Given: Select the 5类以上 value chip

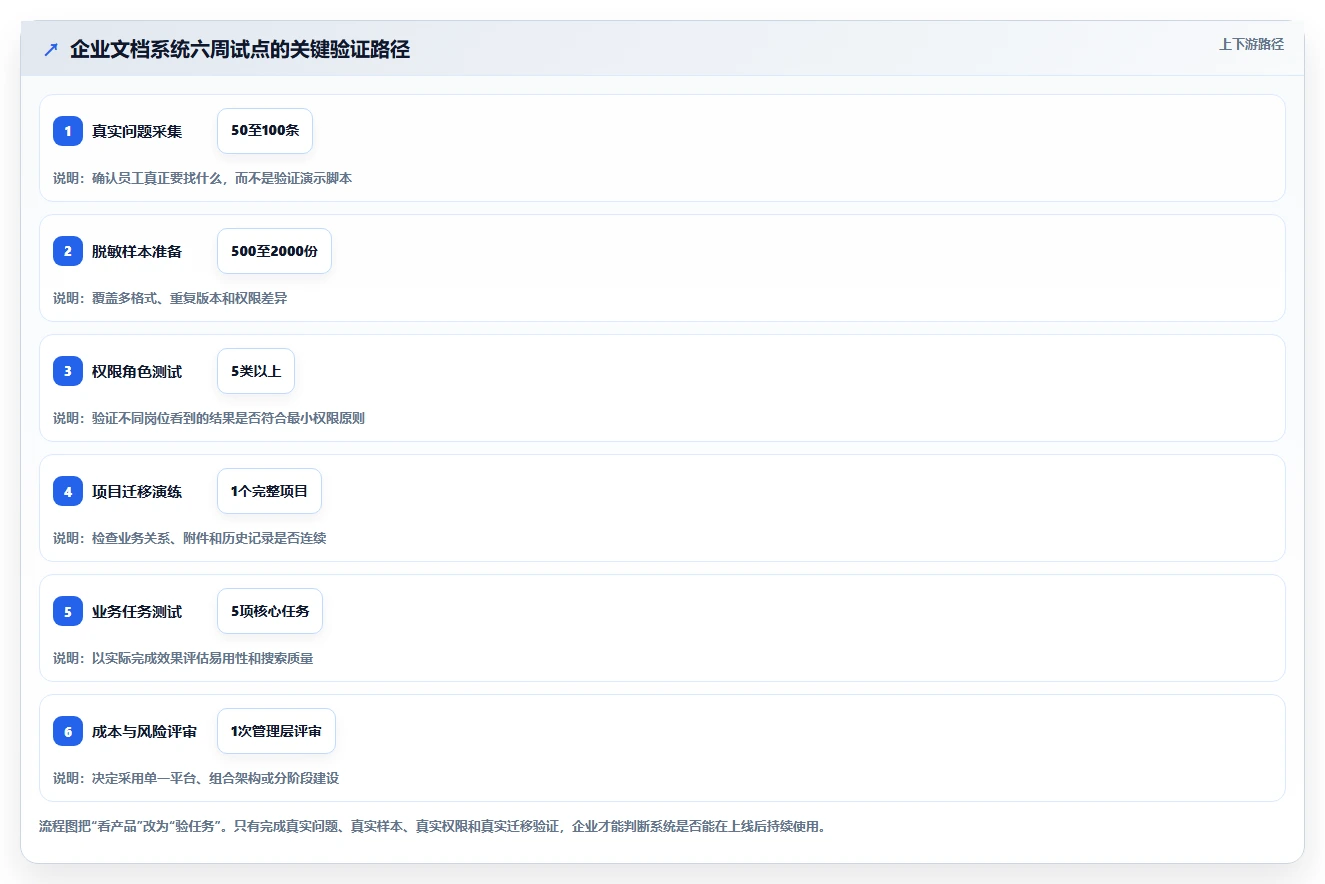Looking at the screenshot, I should [256, 371].
